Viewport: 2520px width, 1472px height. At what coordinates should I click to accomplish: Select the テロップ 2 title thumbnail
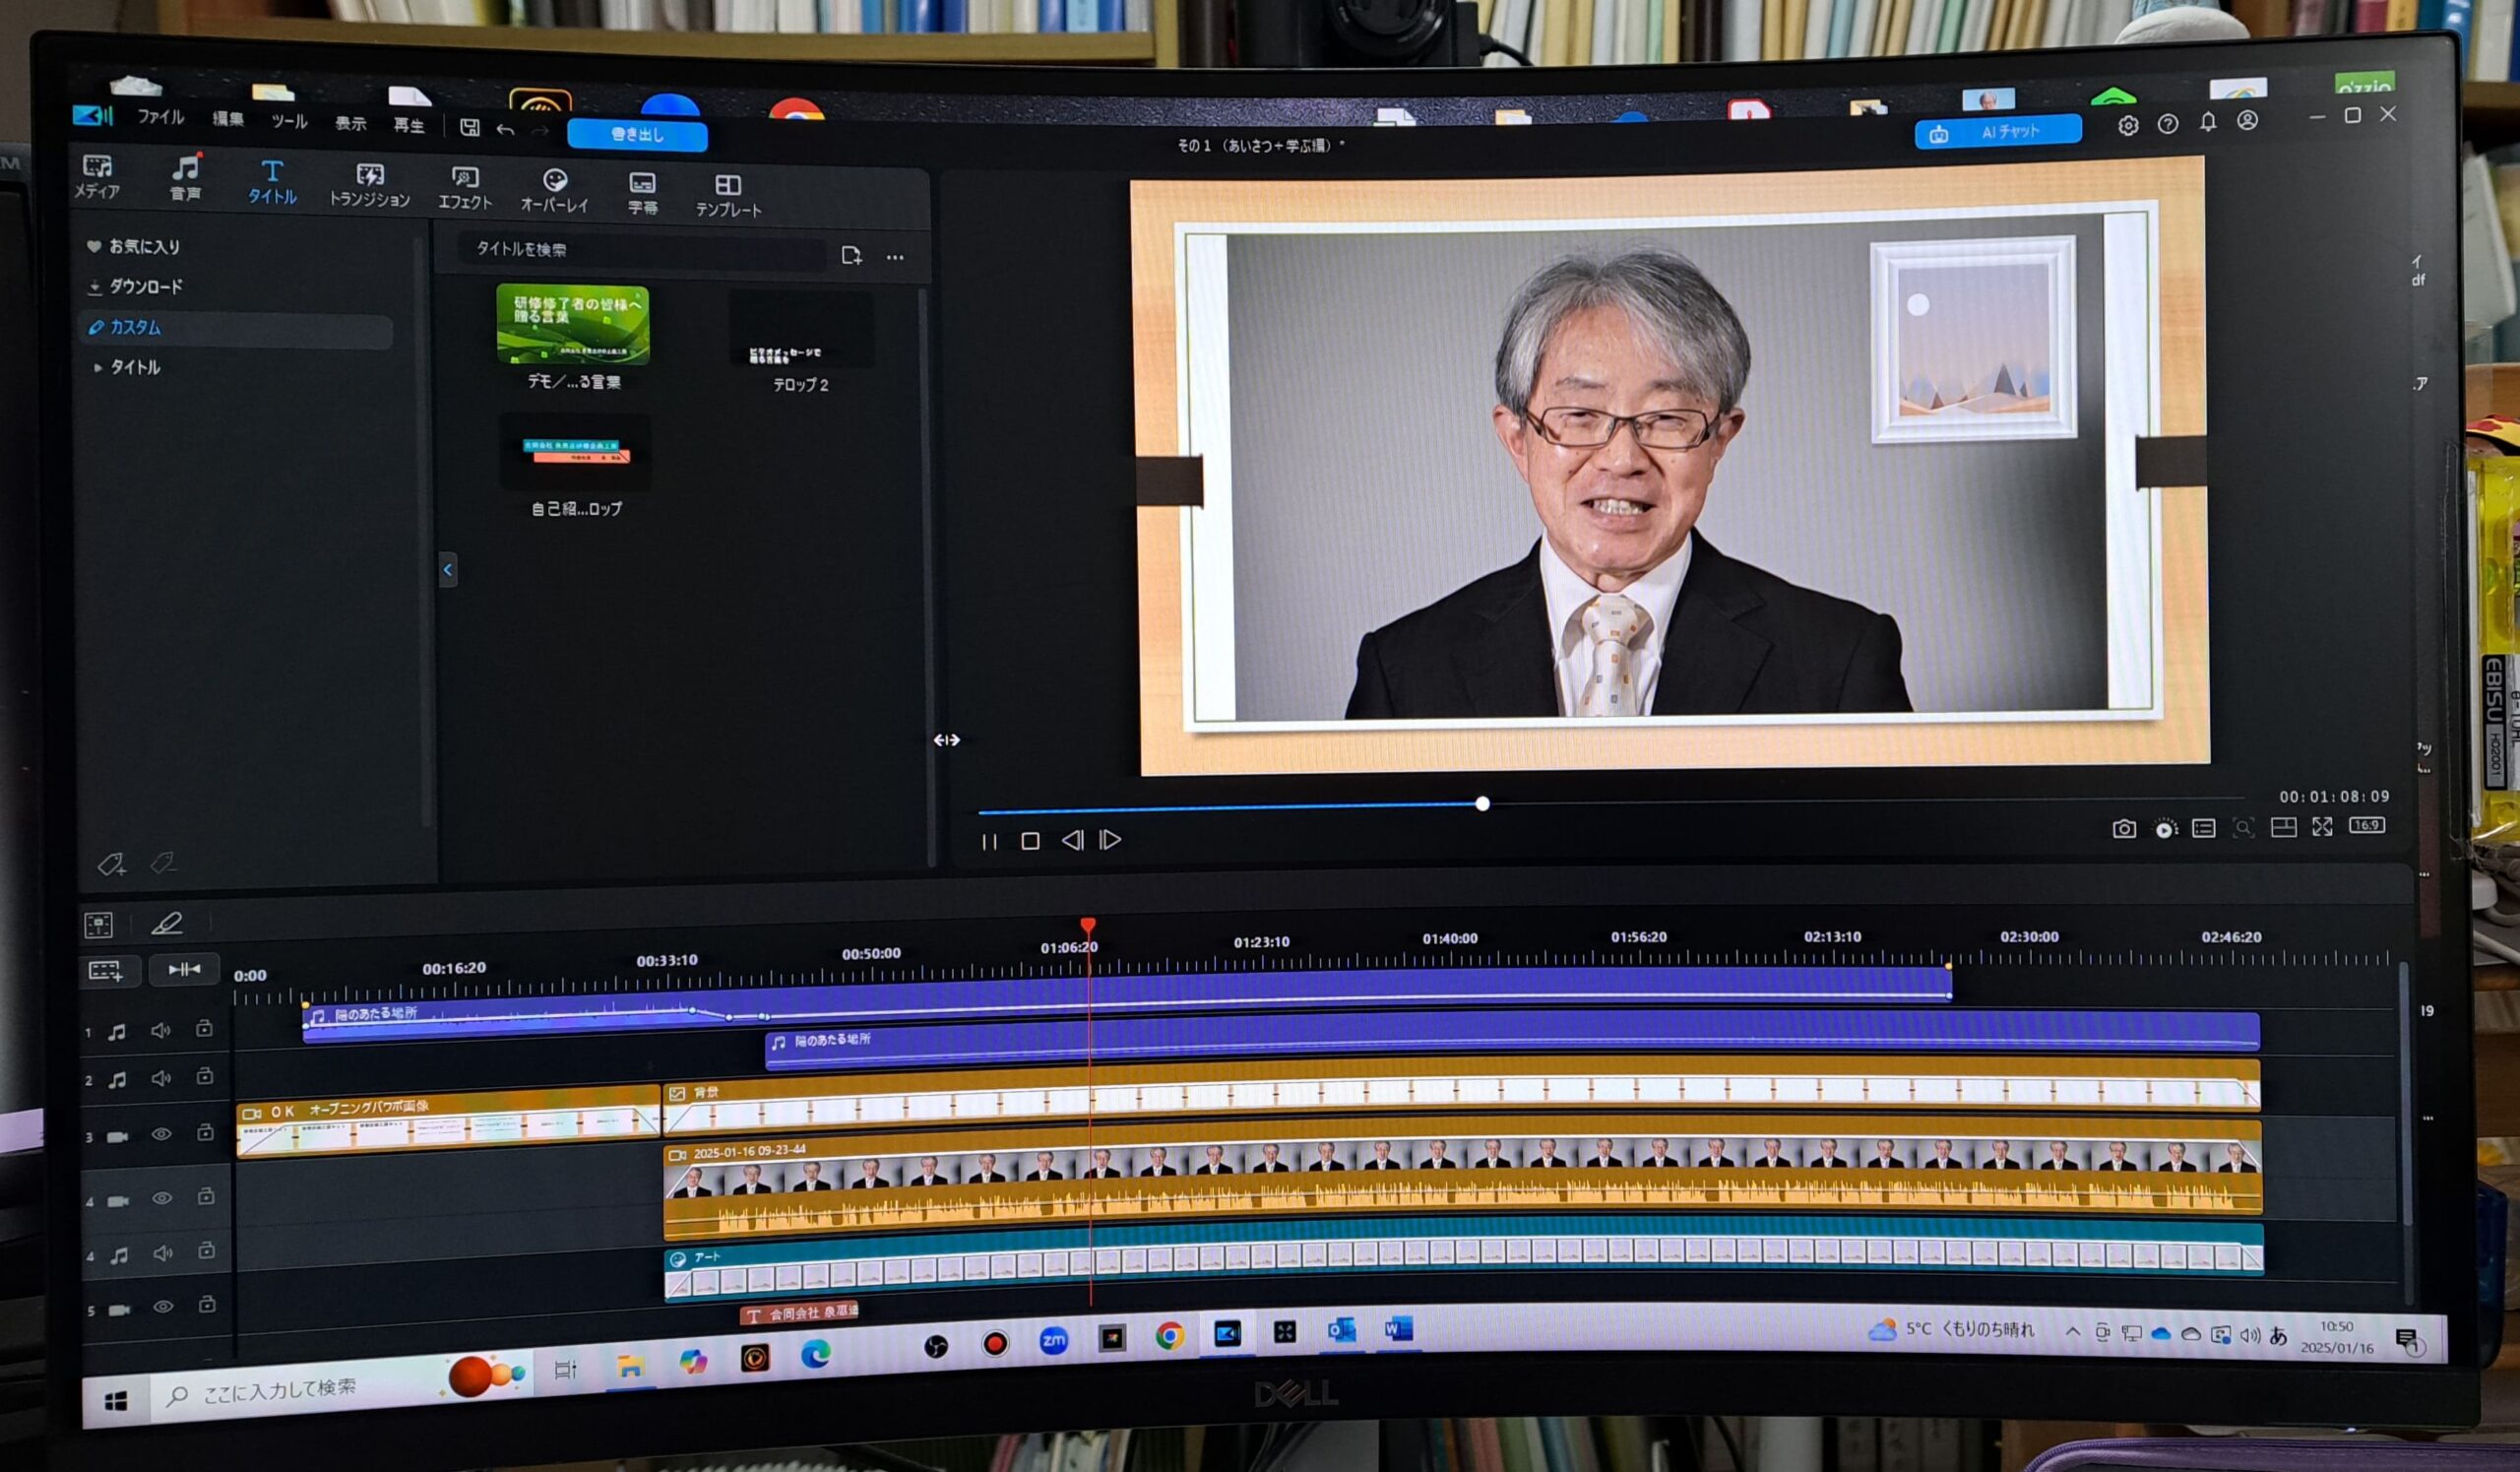801,331
